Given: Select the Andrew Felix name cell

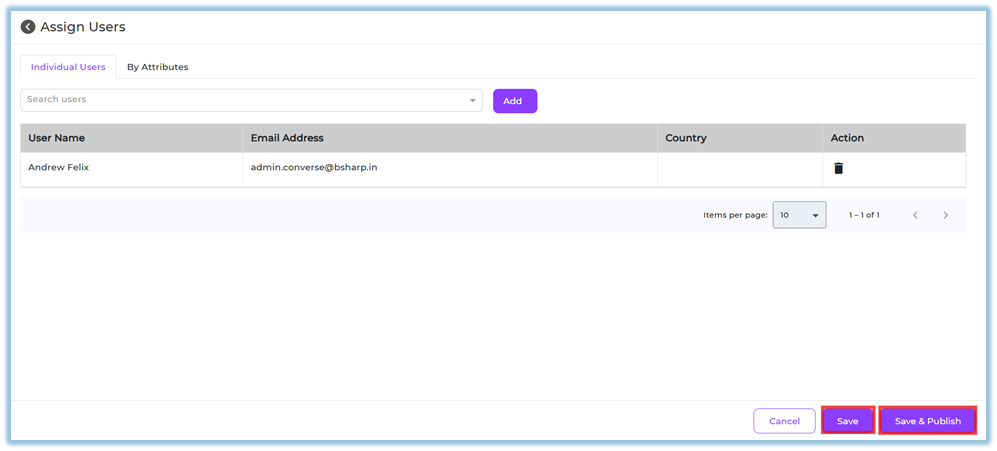Looking at the screenshot, I should point(58,167).
